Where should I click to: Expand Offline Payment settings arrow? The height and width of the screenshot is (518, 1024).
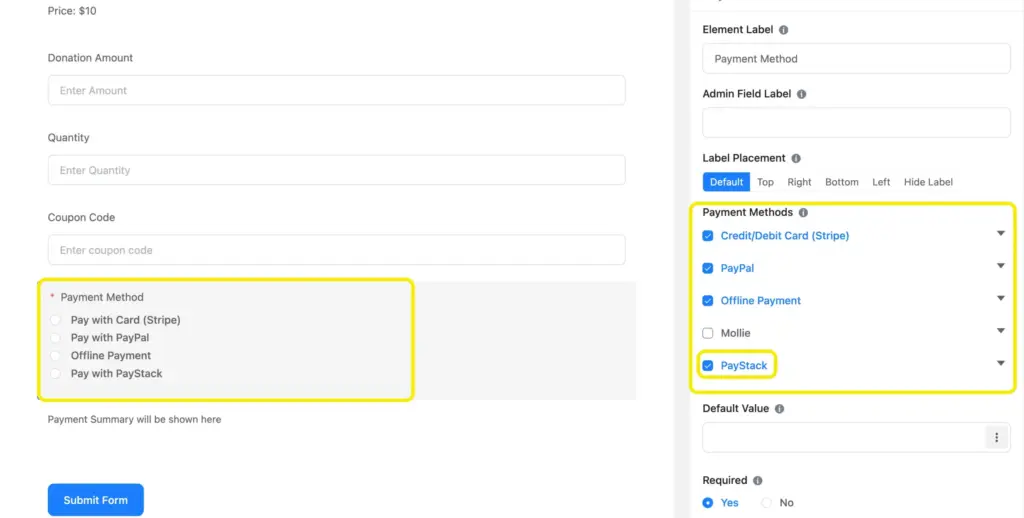(1000, 299)
